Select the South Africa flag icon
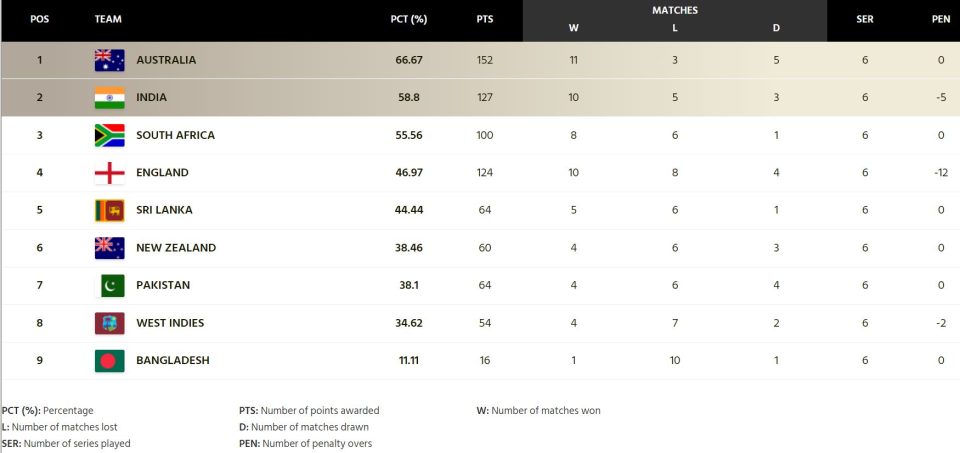The image size is (960, 453). pyautogui.click(x=110, y=135)
